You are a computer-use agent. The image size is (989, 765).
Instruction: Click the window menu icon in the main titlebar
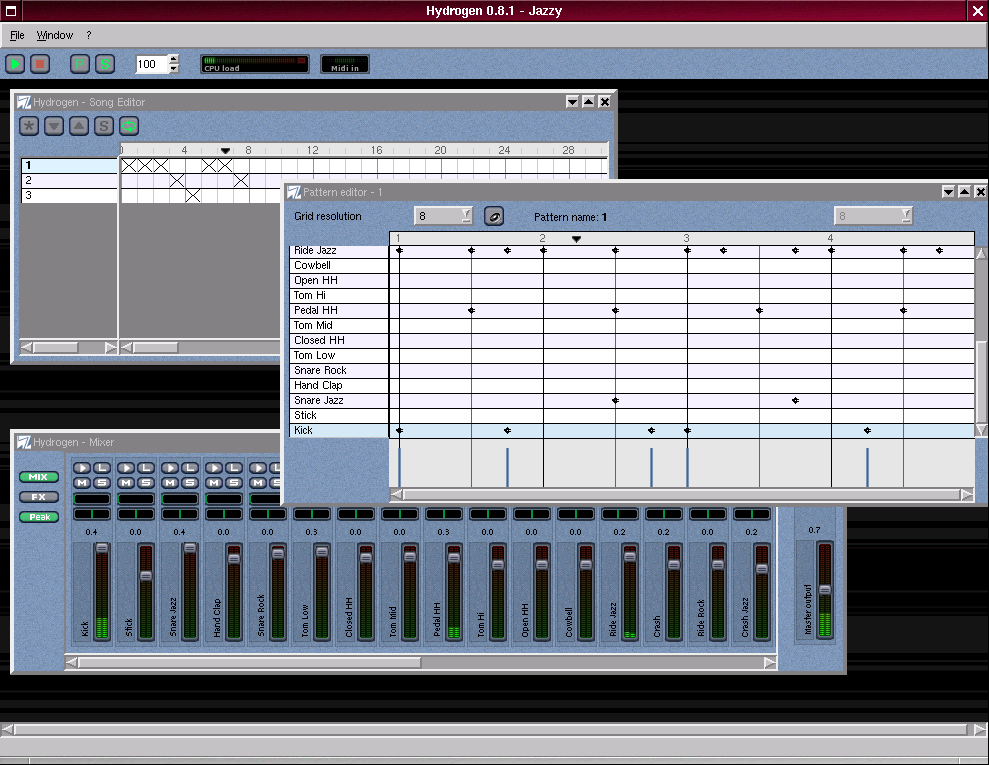click(x=11, y=11)
